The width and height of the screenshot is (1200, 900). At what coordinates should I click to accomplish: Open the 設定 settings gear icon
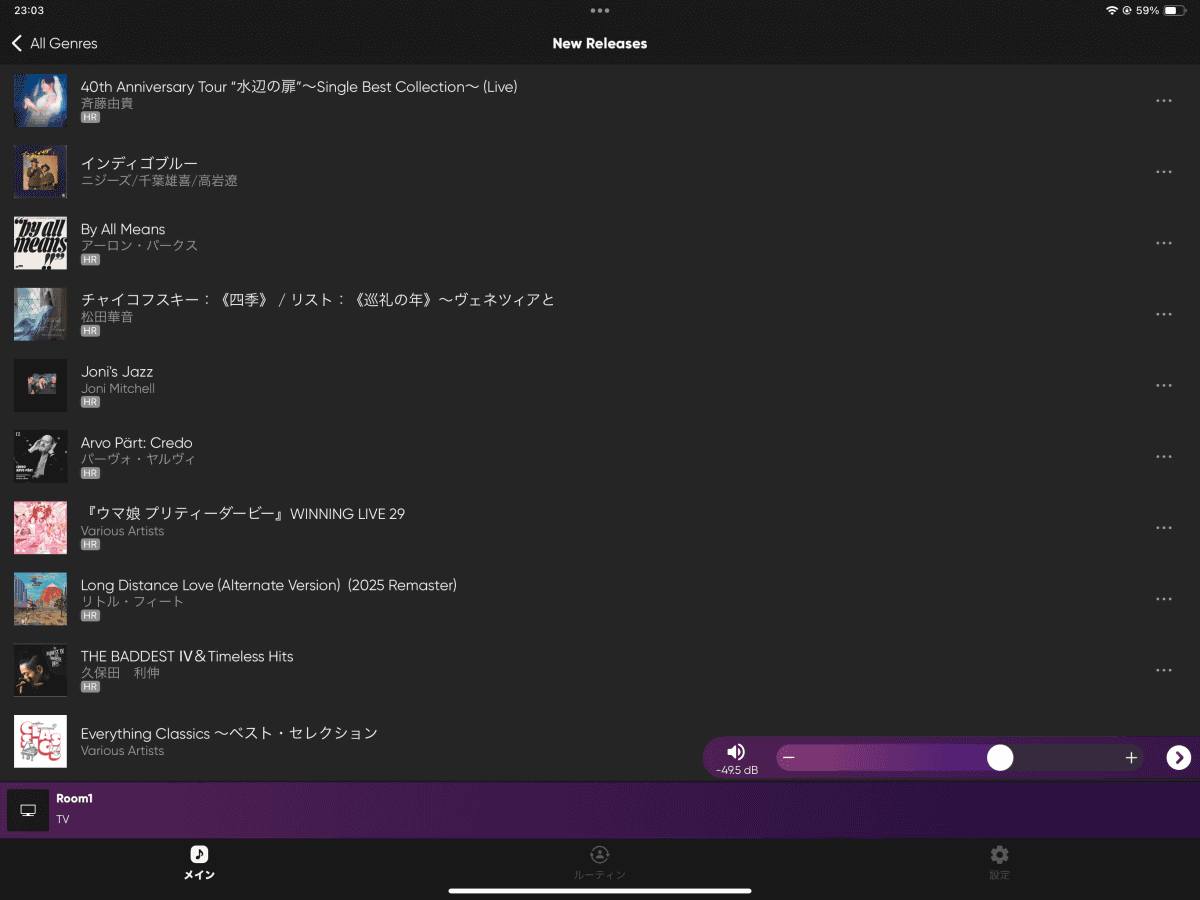[x=998, y=856]
